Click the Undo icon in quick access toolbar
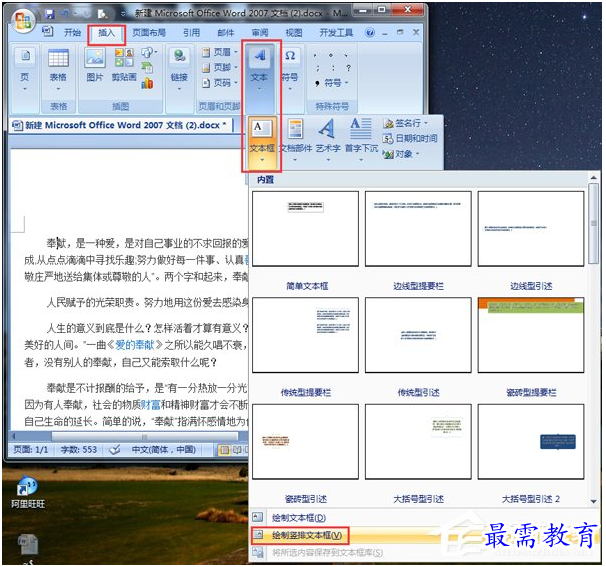The width and height of the screenshot is (606, 567). [65, 14]
